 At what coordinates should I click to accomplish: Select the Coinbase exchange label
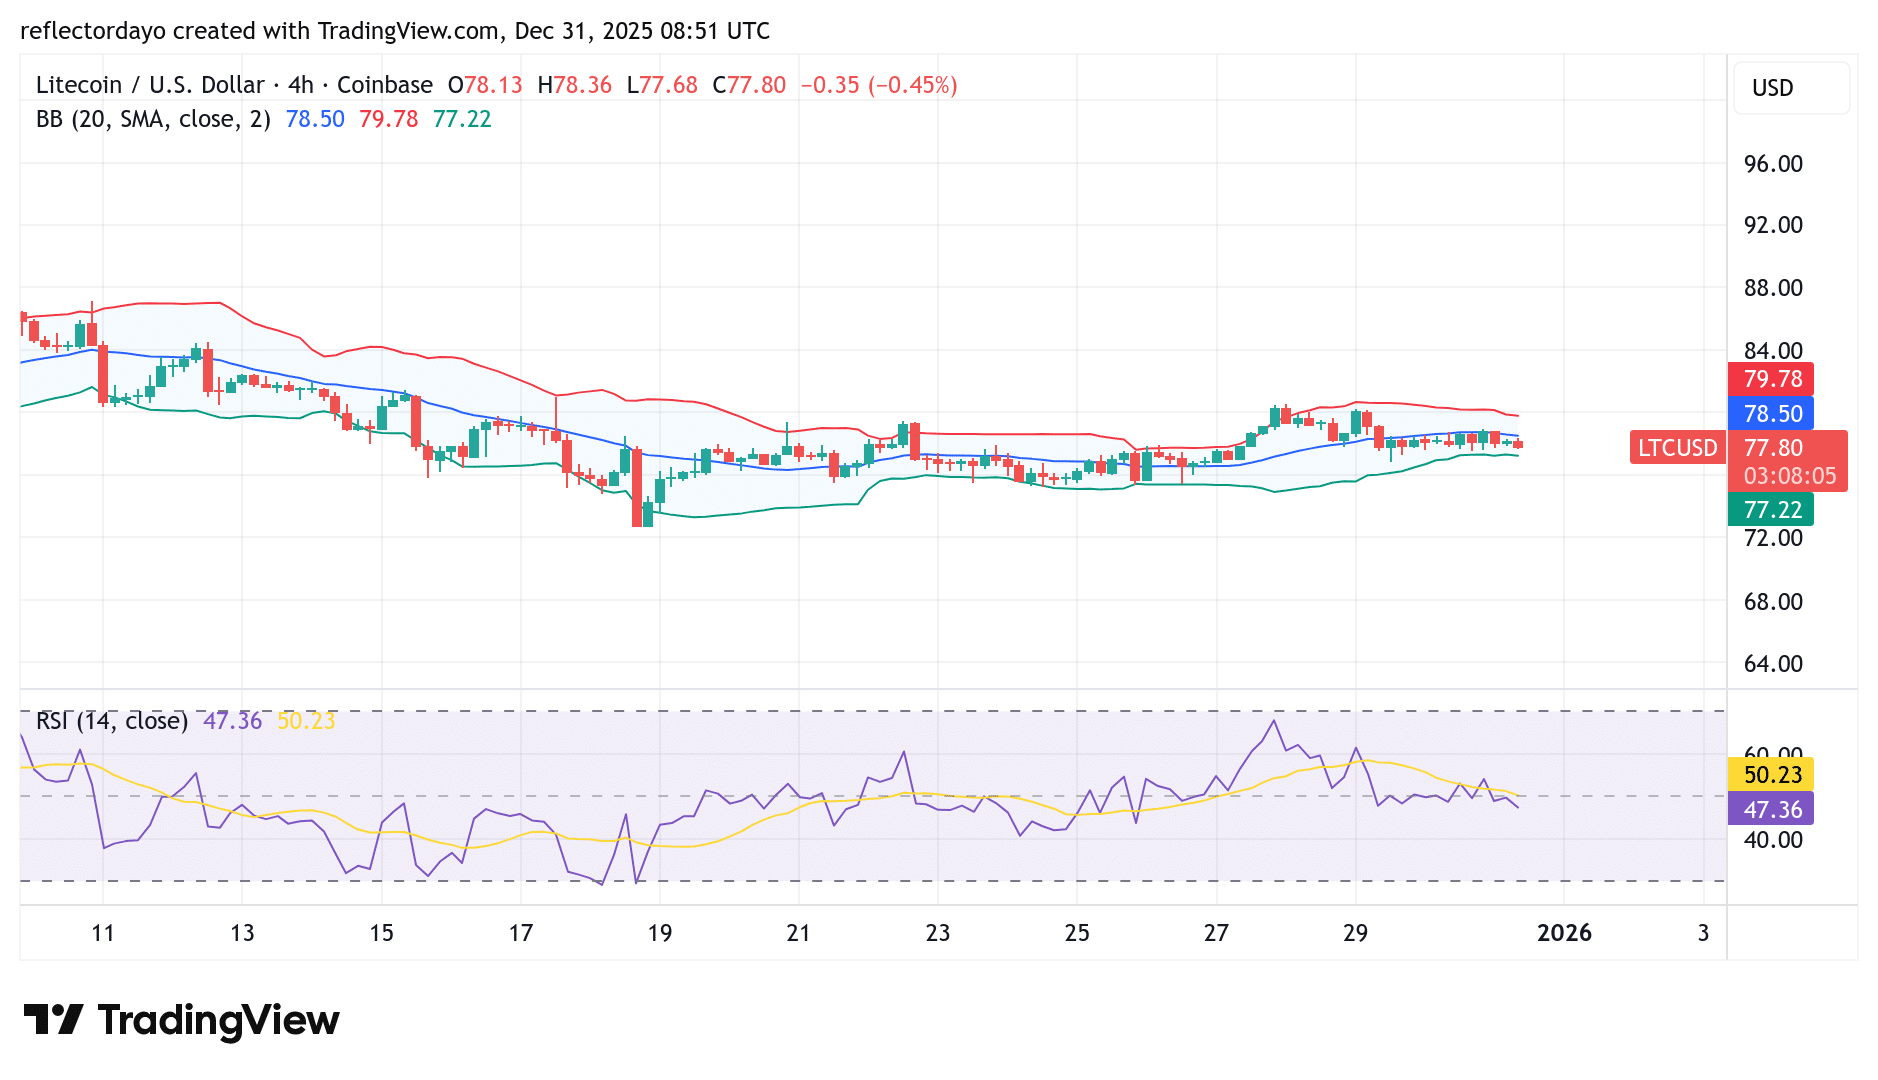(383, 85)
